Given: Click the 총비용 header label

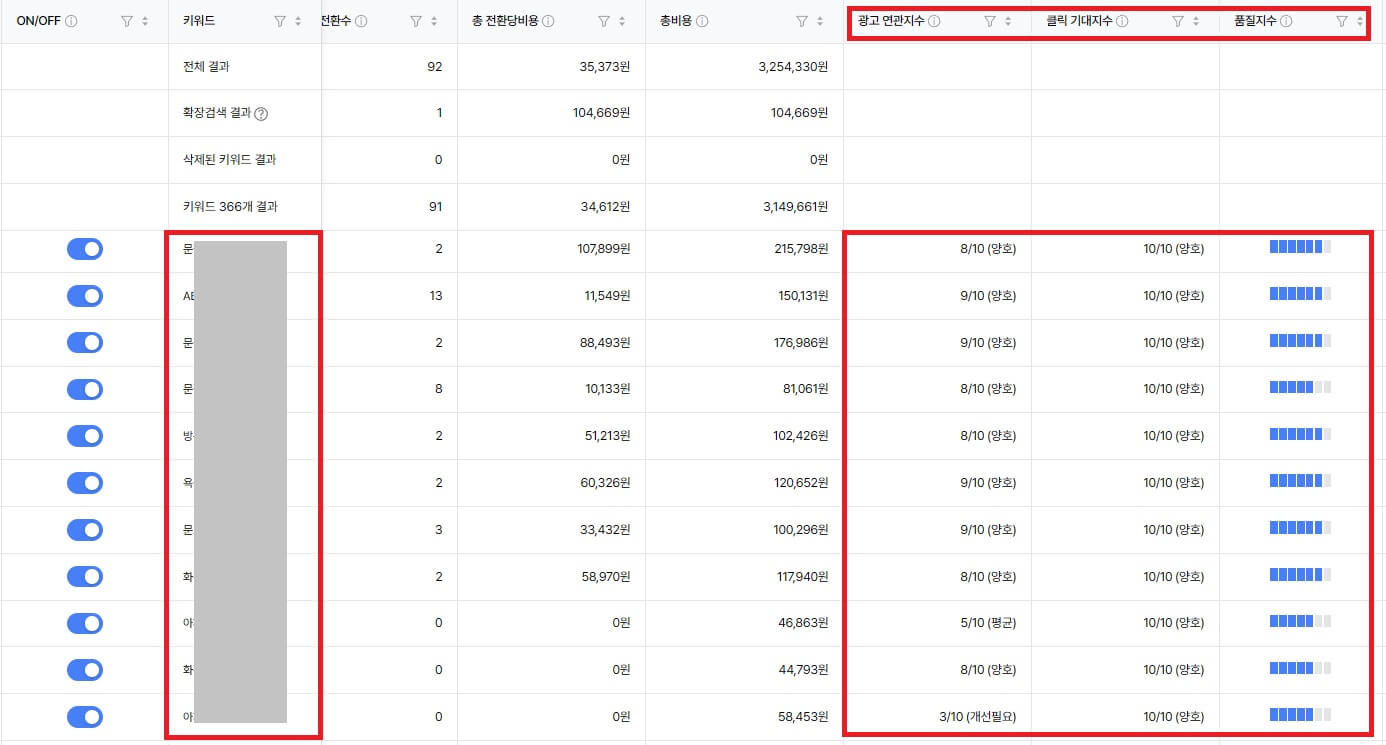Looking at the screenshot, I should click(x=677, y=21).
